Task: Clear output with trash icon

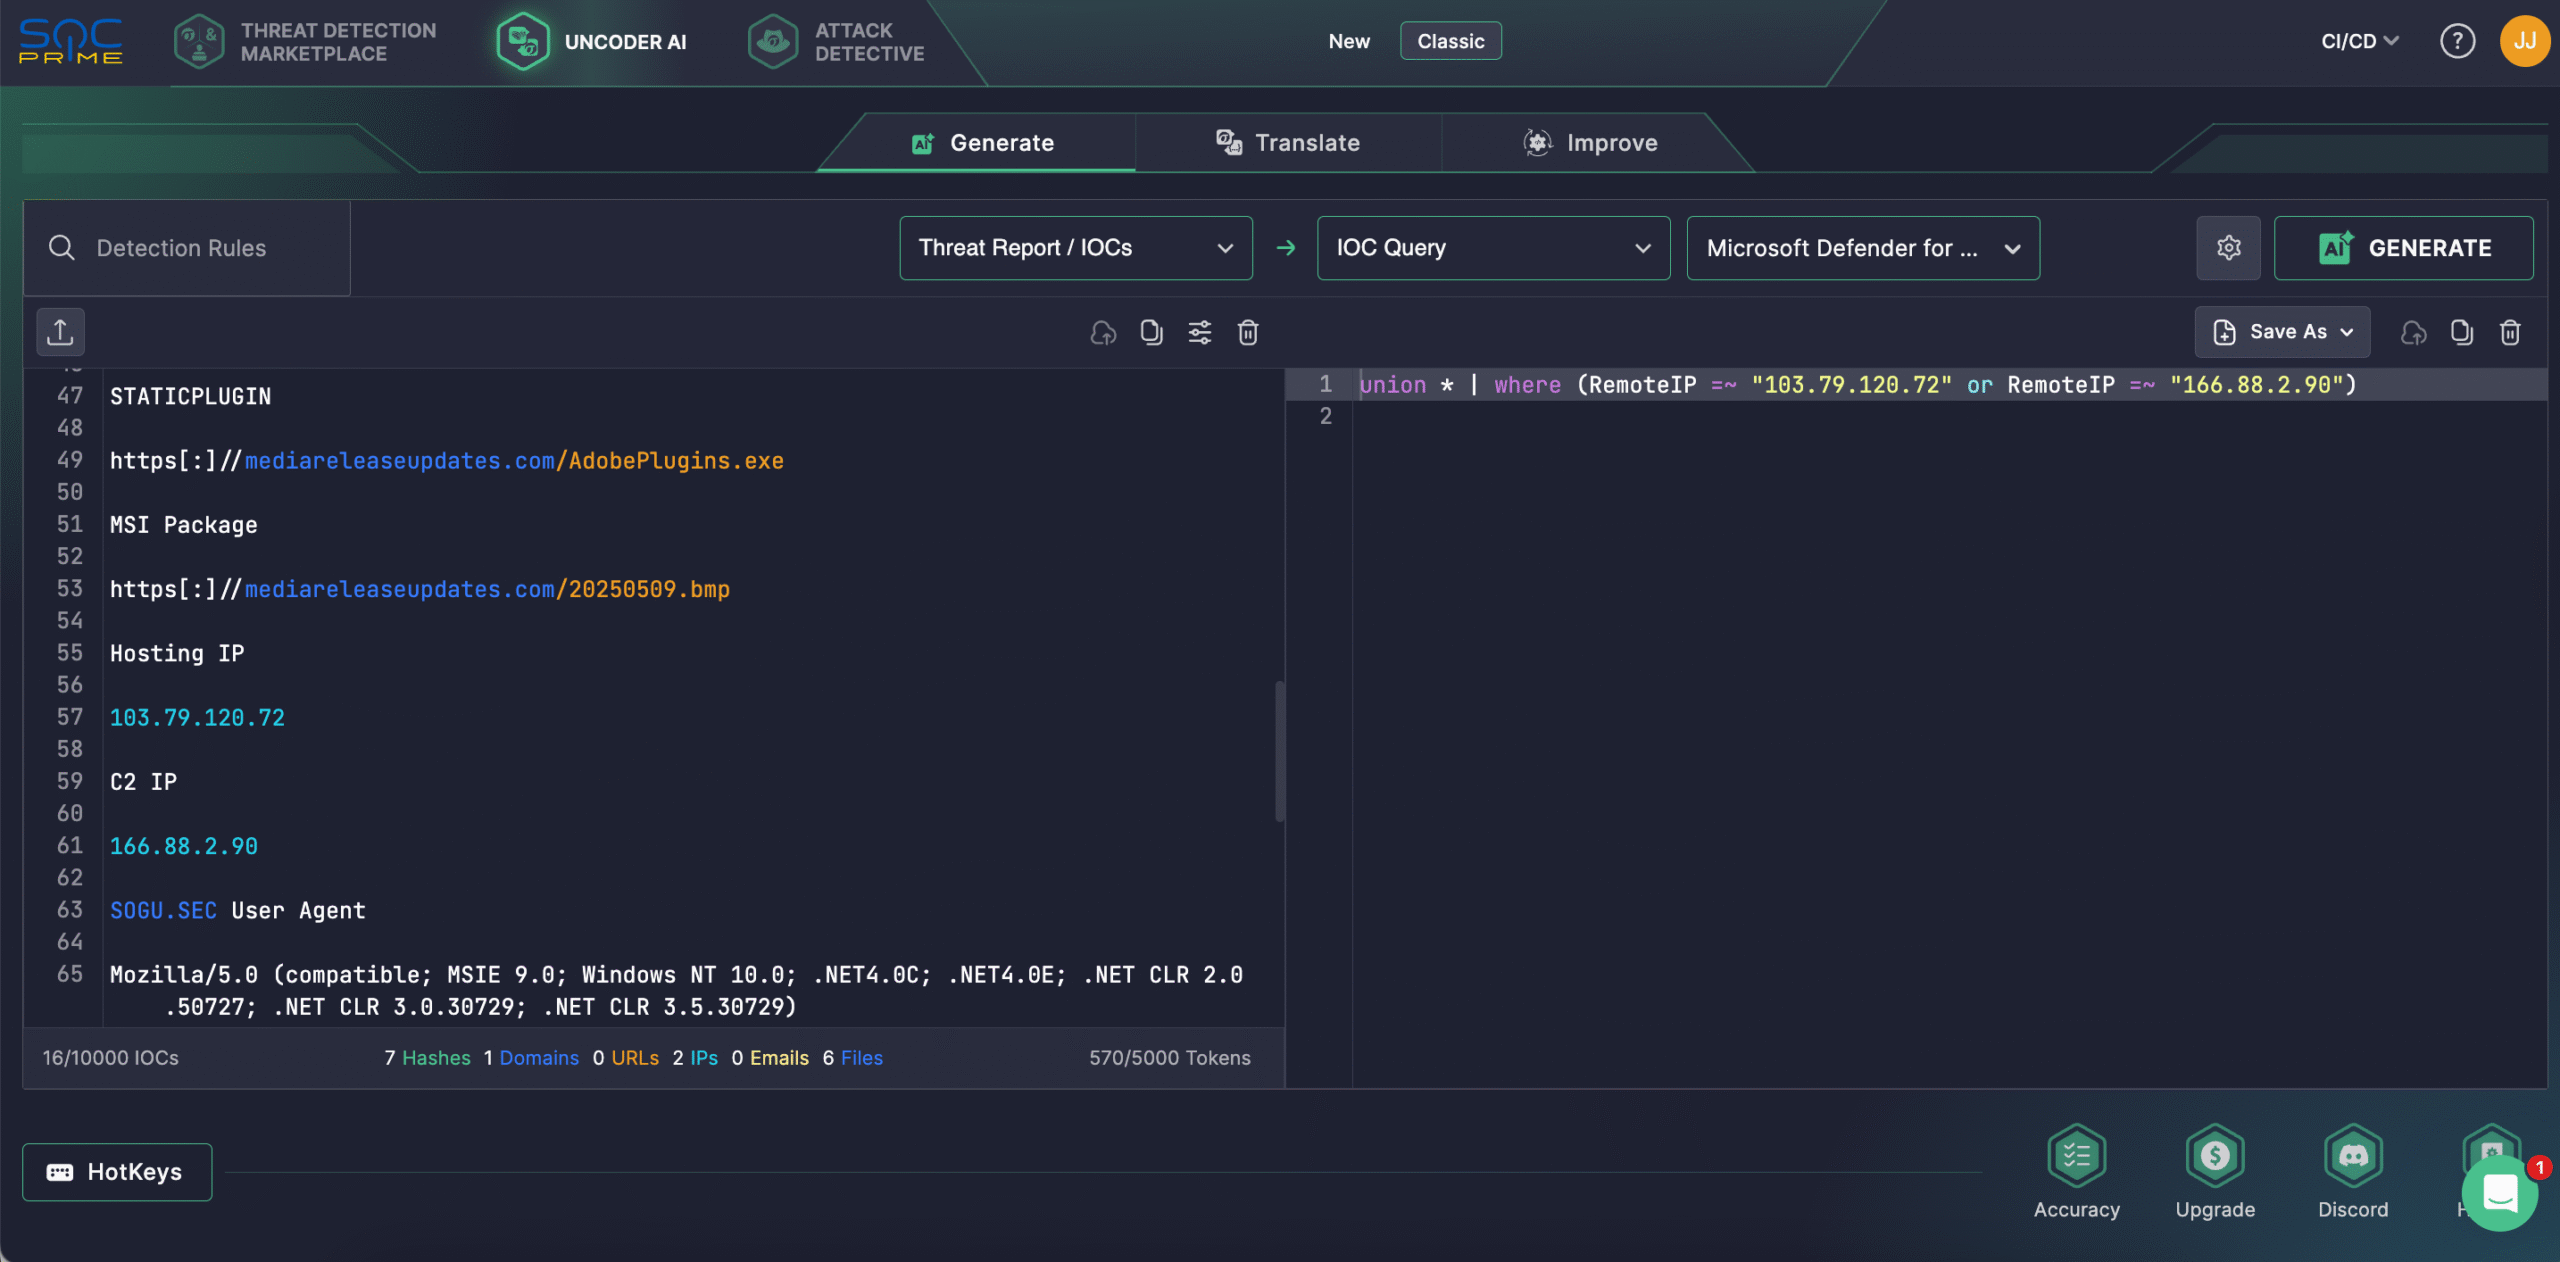Action: pos(2510,332)
